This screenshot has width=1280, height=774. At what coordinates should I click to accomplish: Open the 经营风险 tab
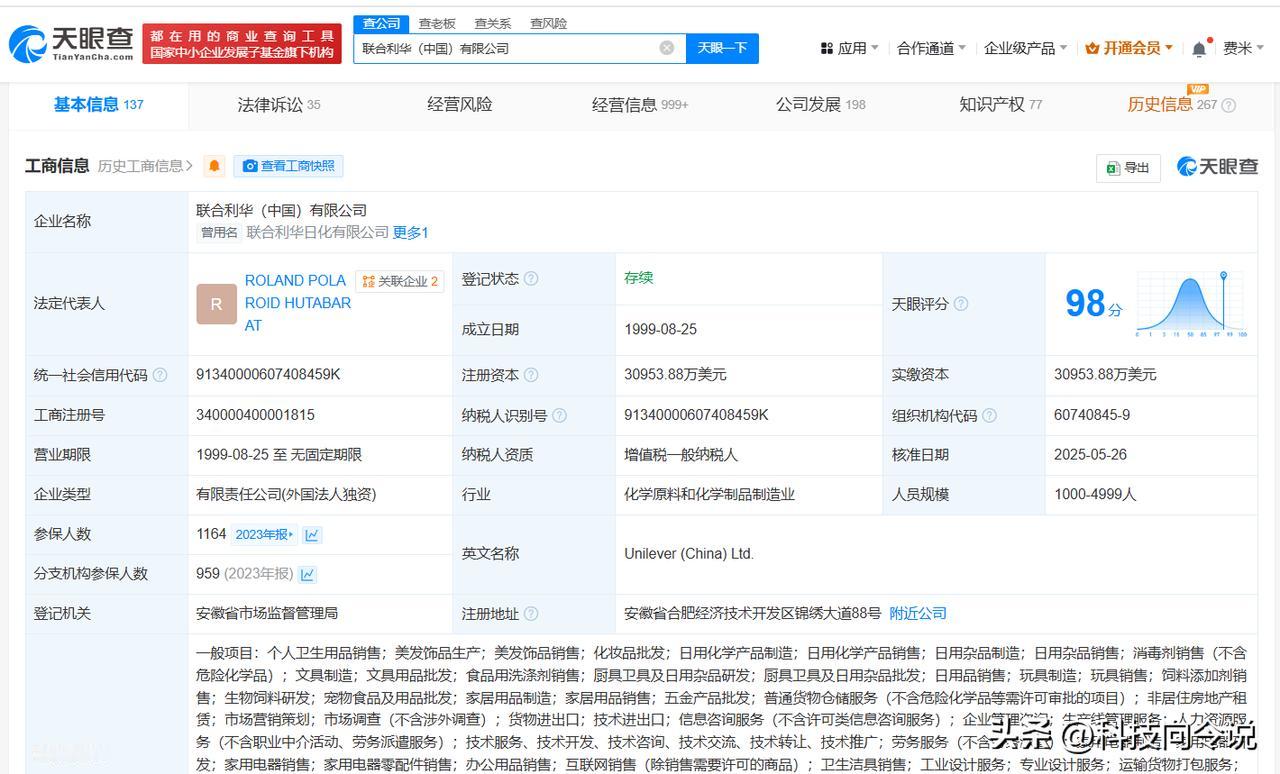coord(460,105)
